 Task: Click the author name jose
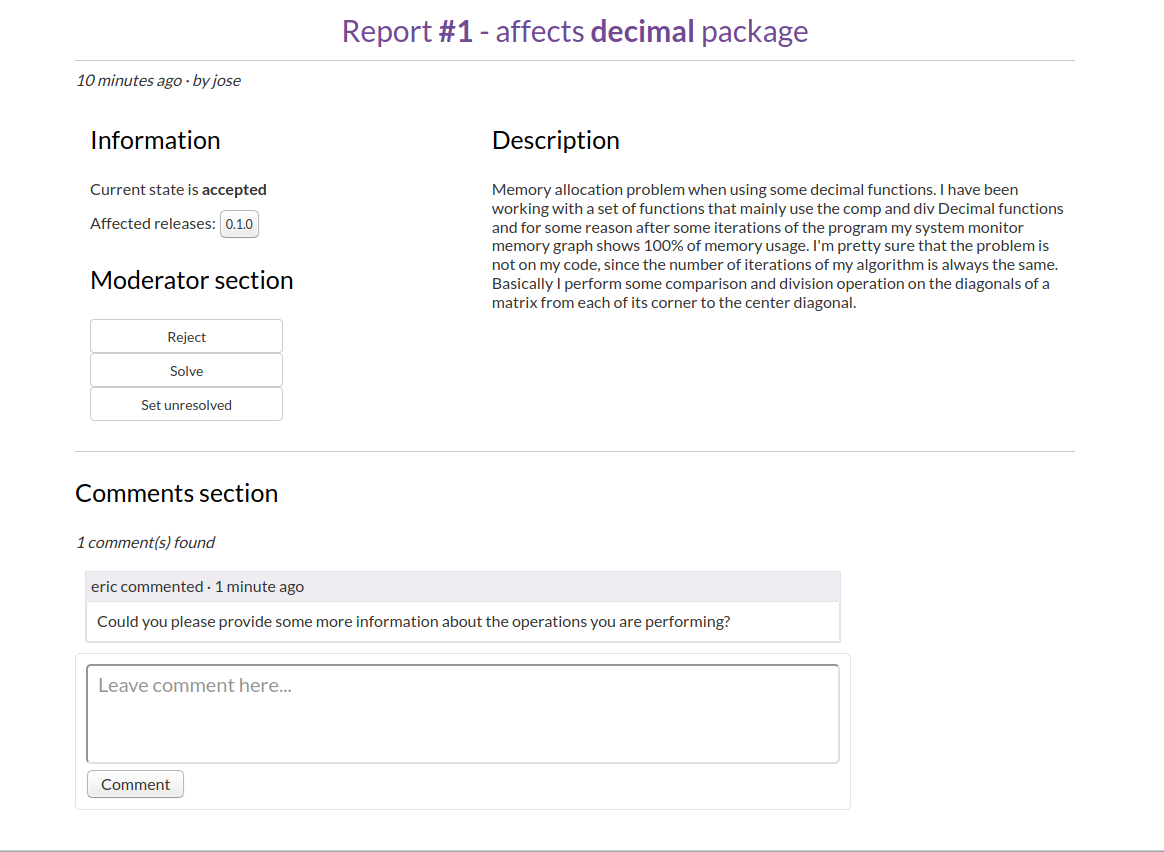[228, 81]
